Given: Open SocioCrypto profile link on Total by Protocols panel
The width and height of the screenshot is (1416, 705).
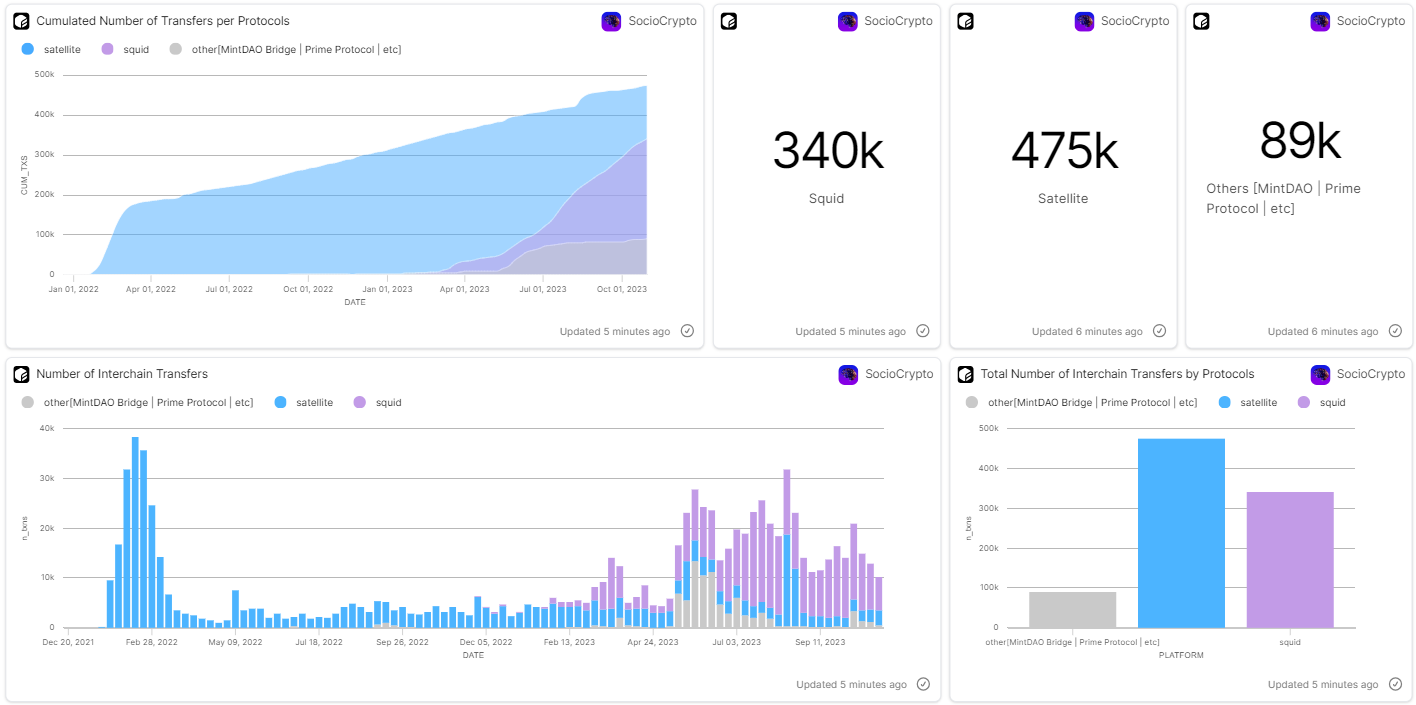Looking at the screenshot, I should click(1371, 374).
